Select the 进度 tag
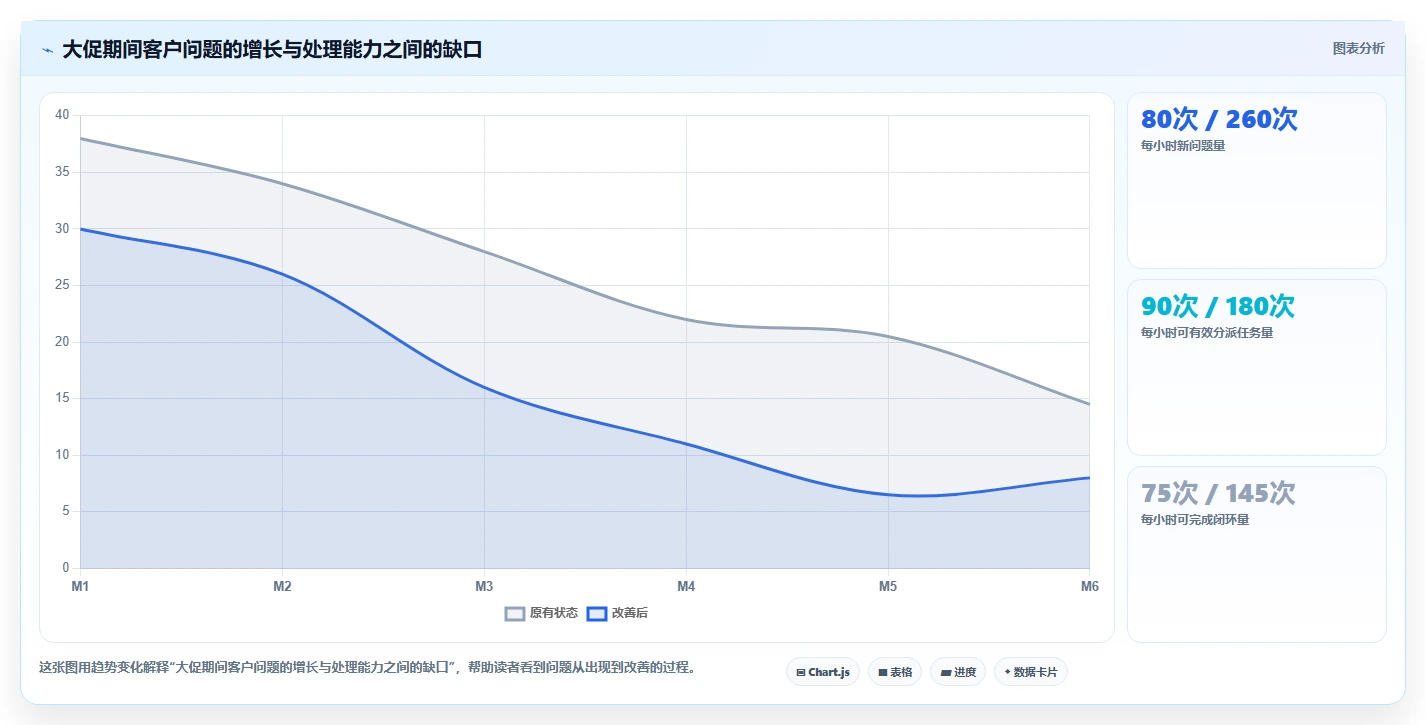Screen dimensions: 1426x725 [x=958, y=672]
